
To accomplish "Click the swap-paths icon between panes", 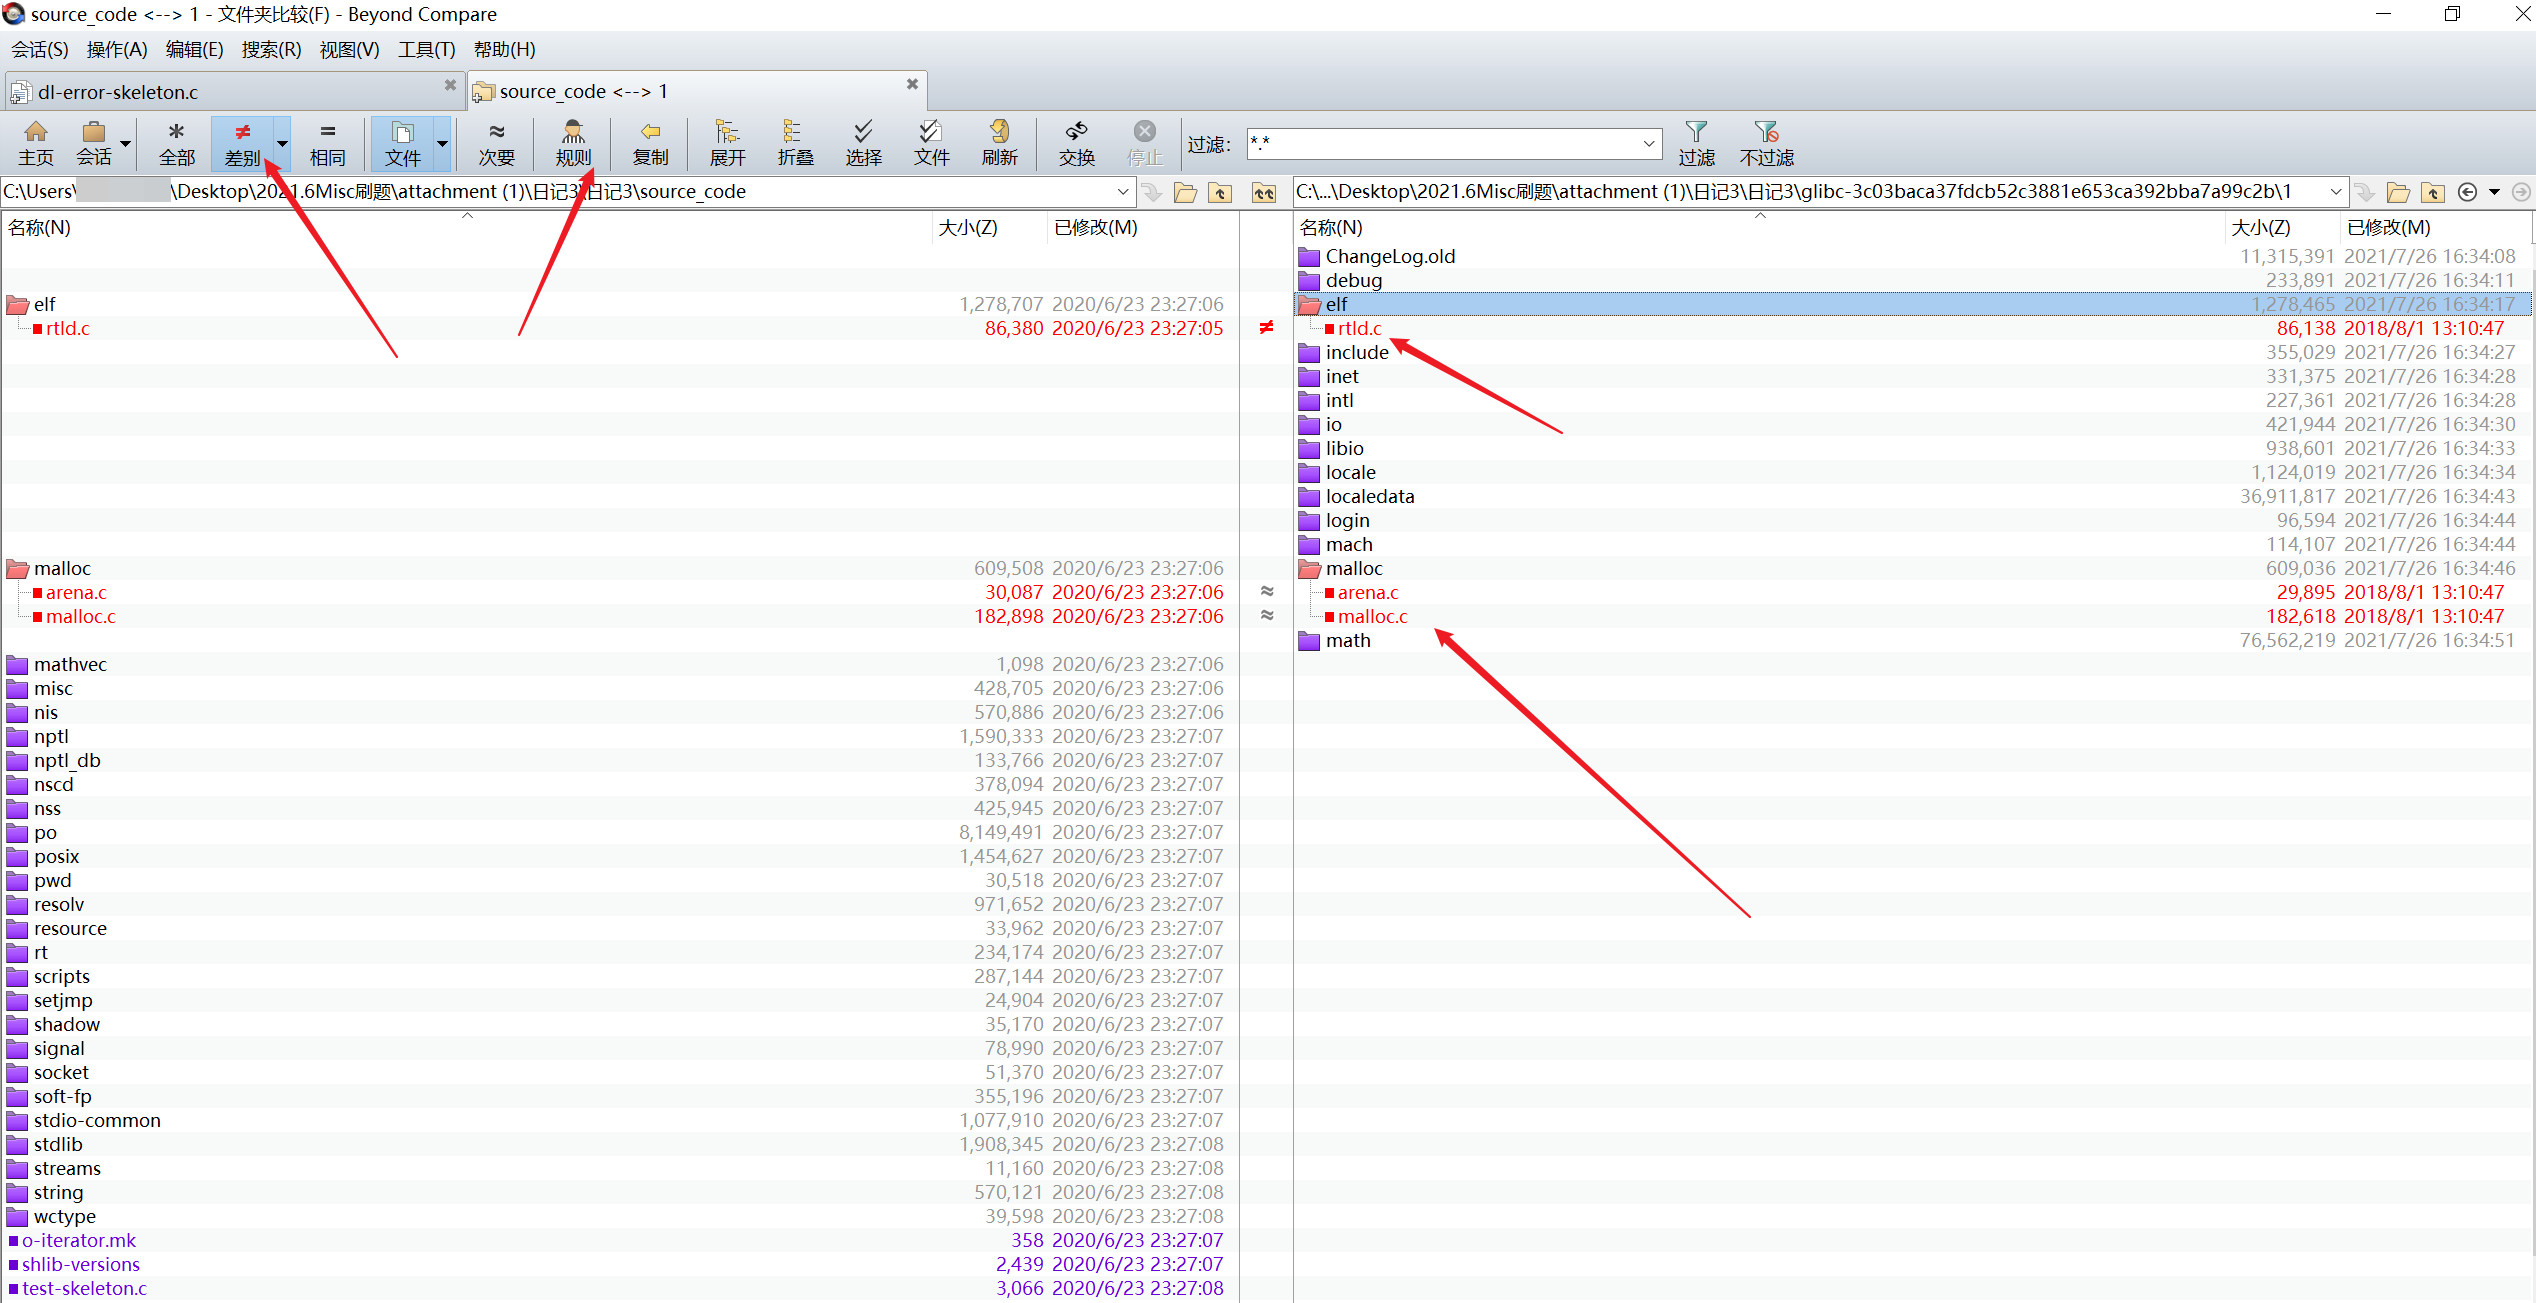I will pyautogui.click(x=1264, y=192).
